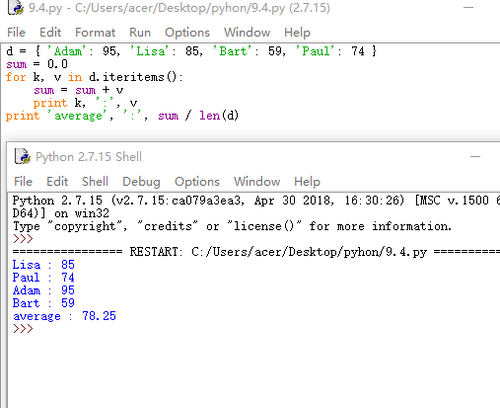Click the 'Lisa : 85' shell output line
The height and width of the screenshot is (408, 500).
[43, 264]
